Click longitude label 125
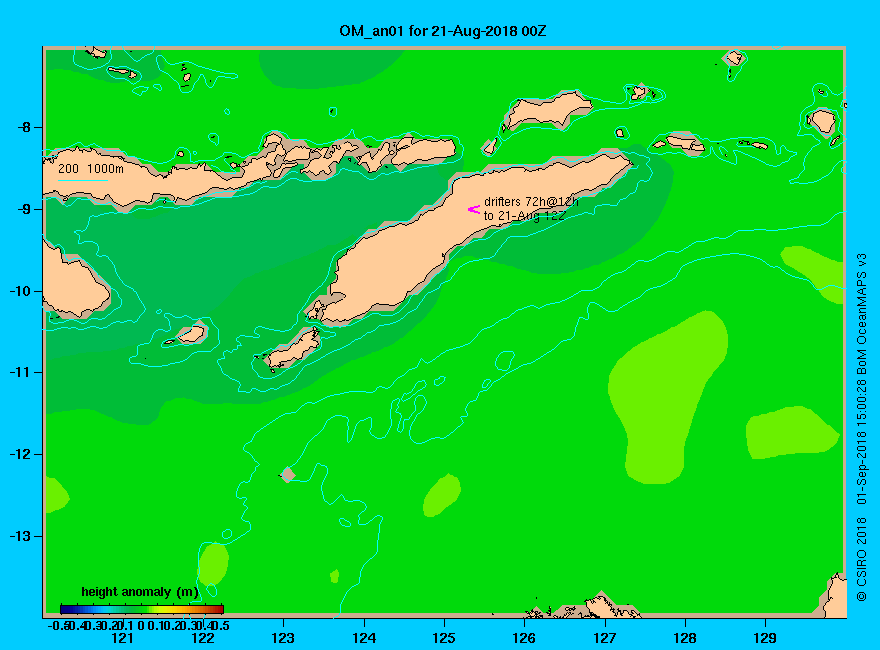This screenshot has height=650, width=880. pos(444,638)
